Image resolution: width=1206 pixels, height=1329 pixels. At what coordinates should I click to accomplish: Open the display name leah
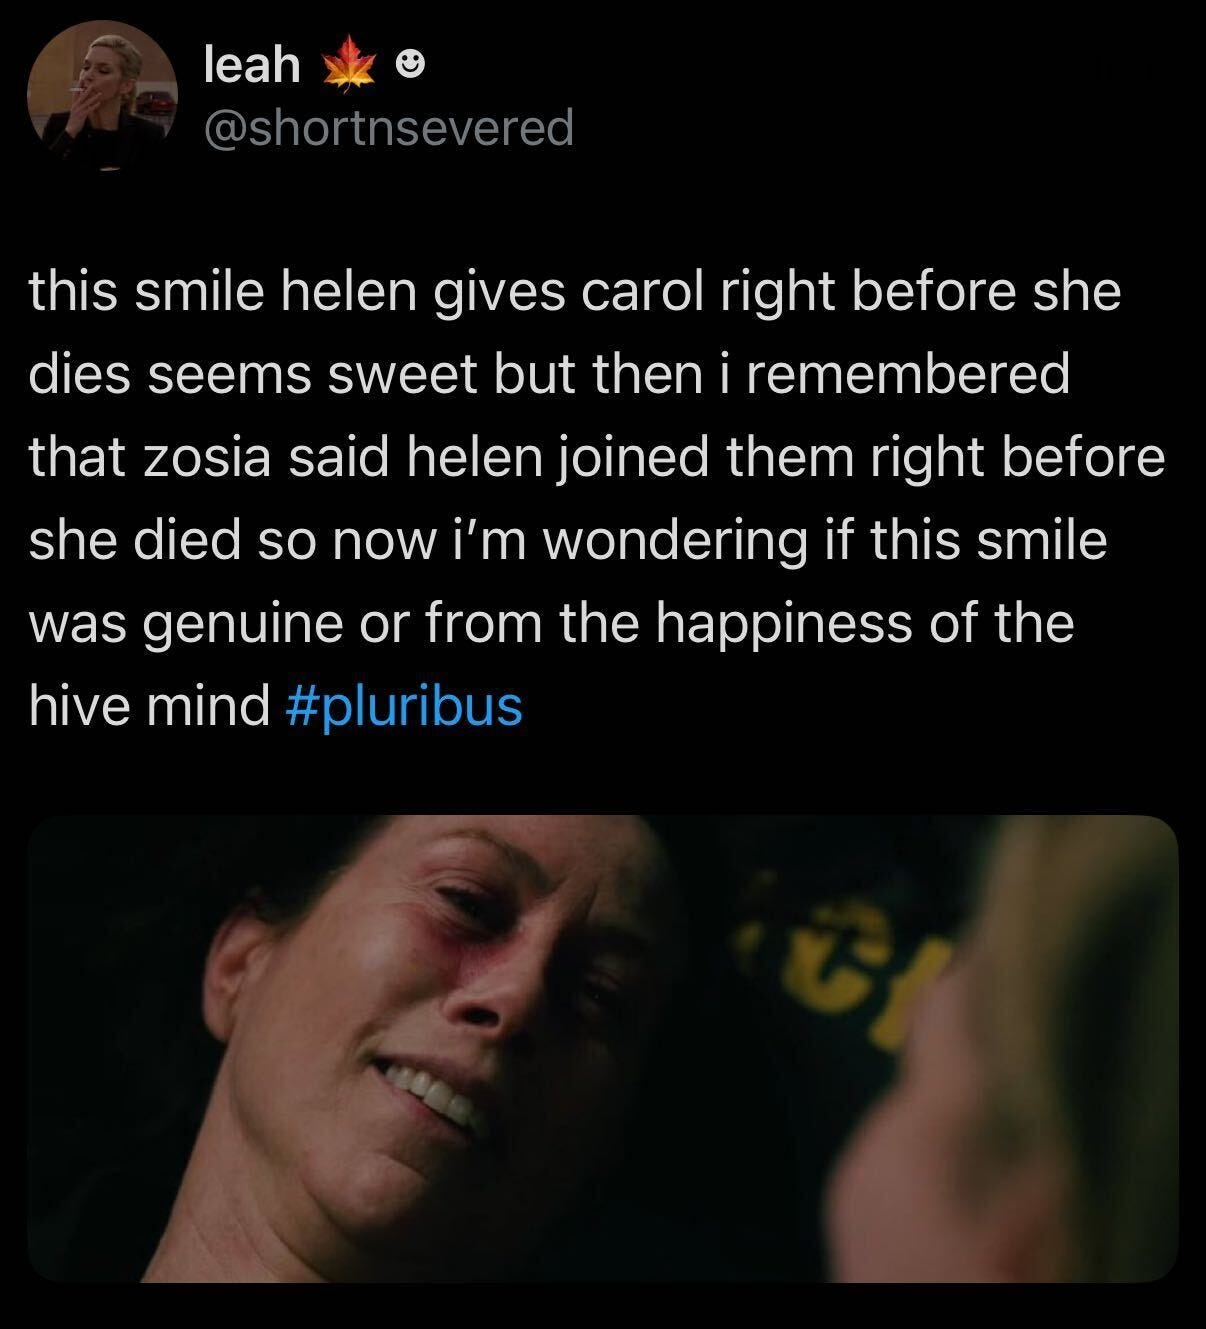point(252,66)
